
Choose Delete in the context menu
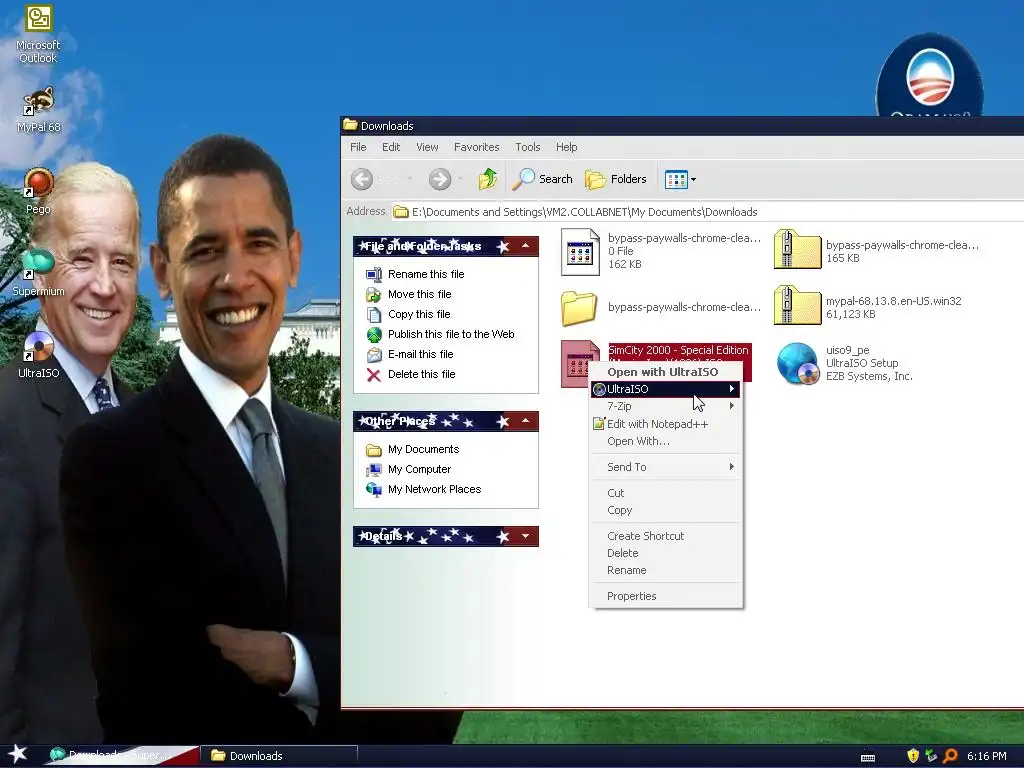pos(665,553)
